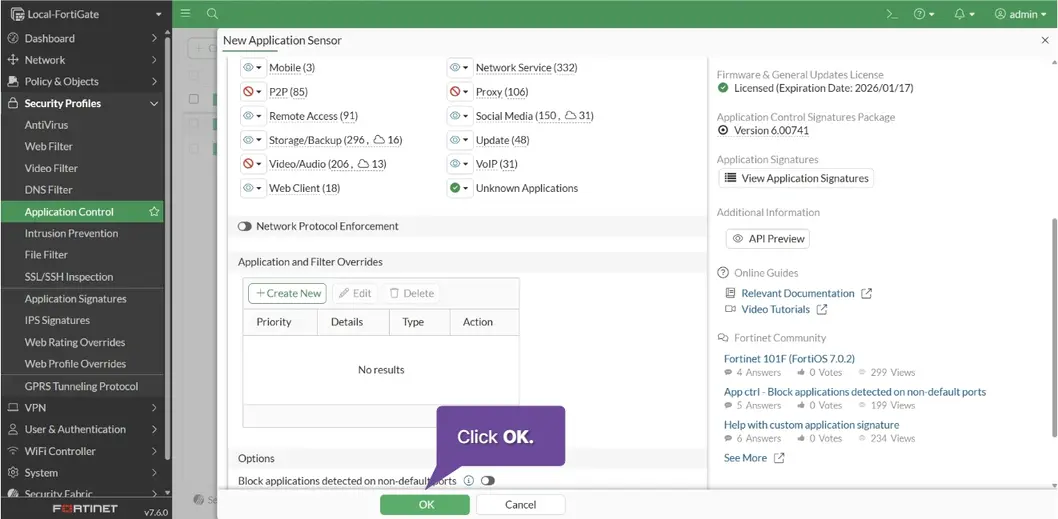Change block action for Proxy category
The image size is (1058, 519).
coord(460,92)
